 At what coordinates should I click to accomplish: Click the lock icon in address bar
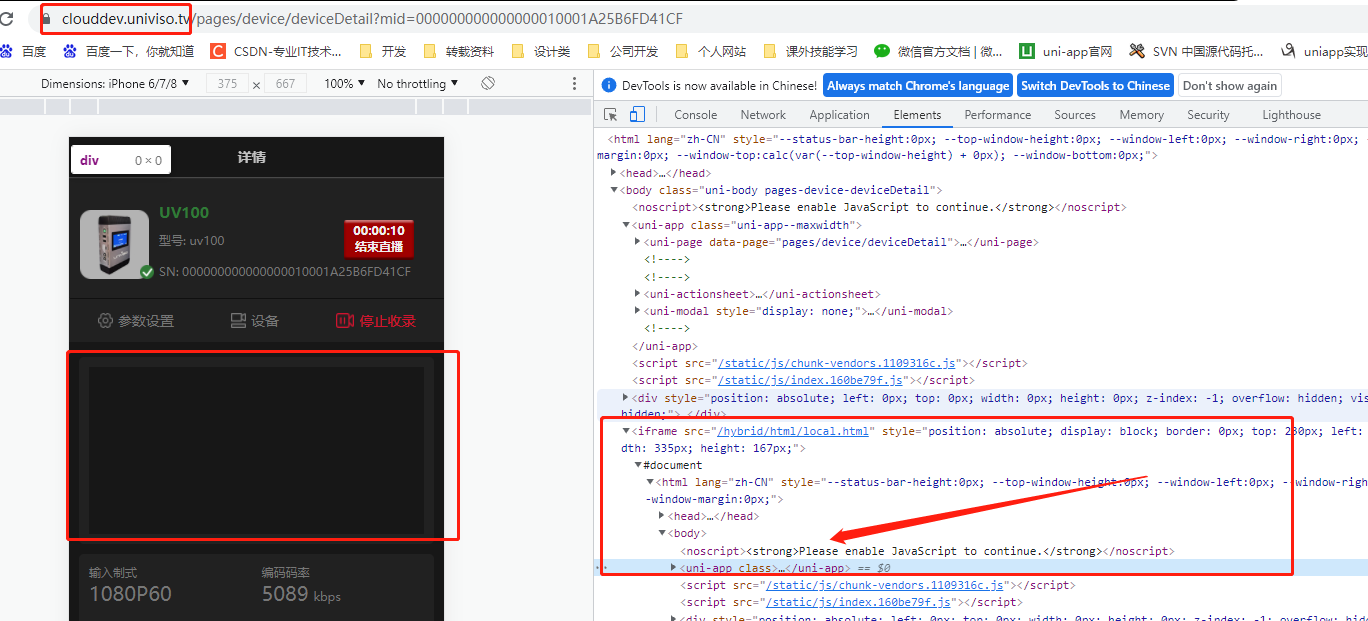[47, 19]
